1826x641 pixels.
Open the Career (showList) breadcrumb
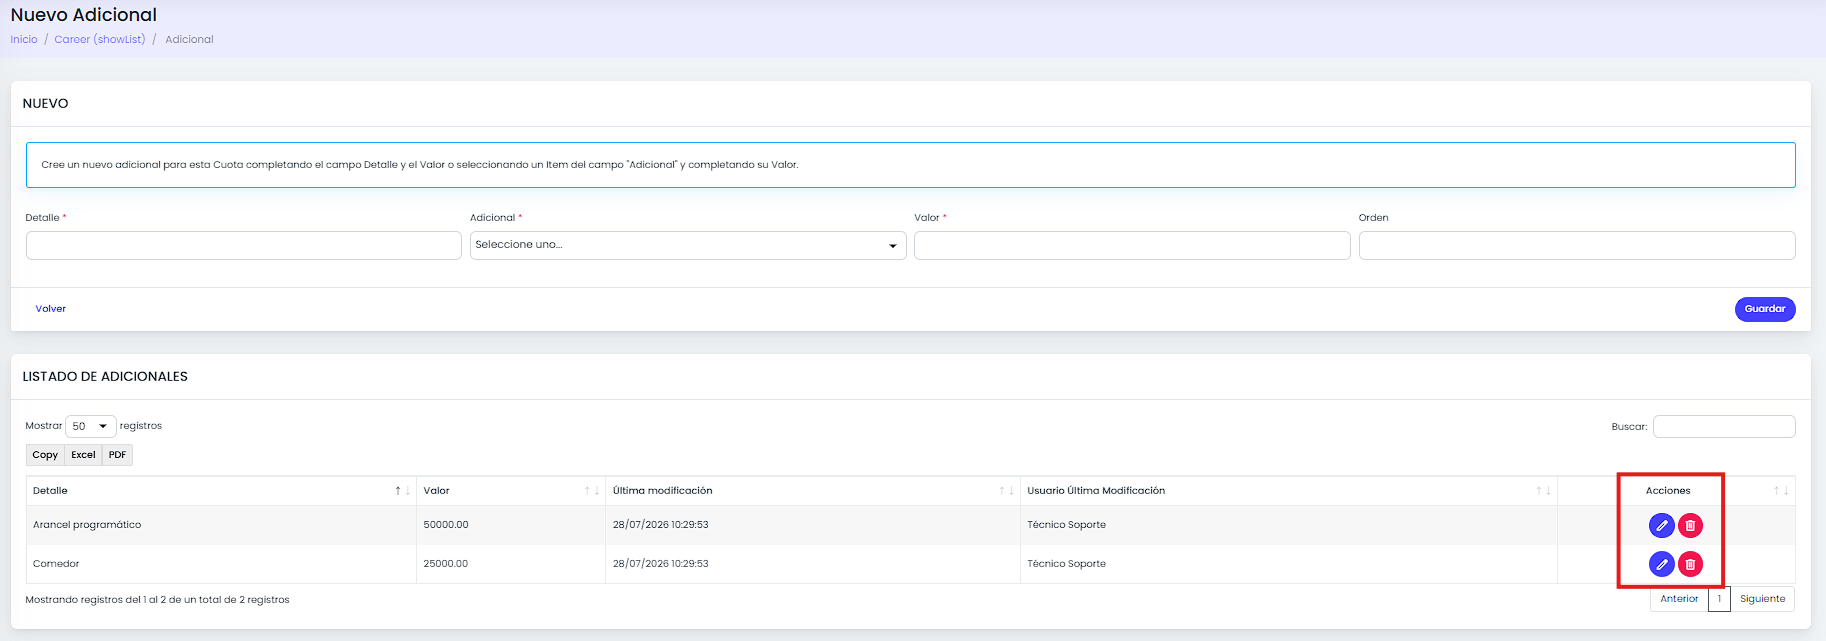click(100, 40)
